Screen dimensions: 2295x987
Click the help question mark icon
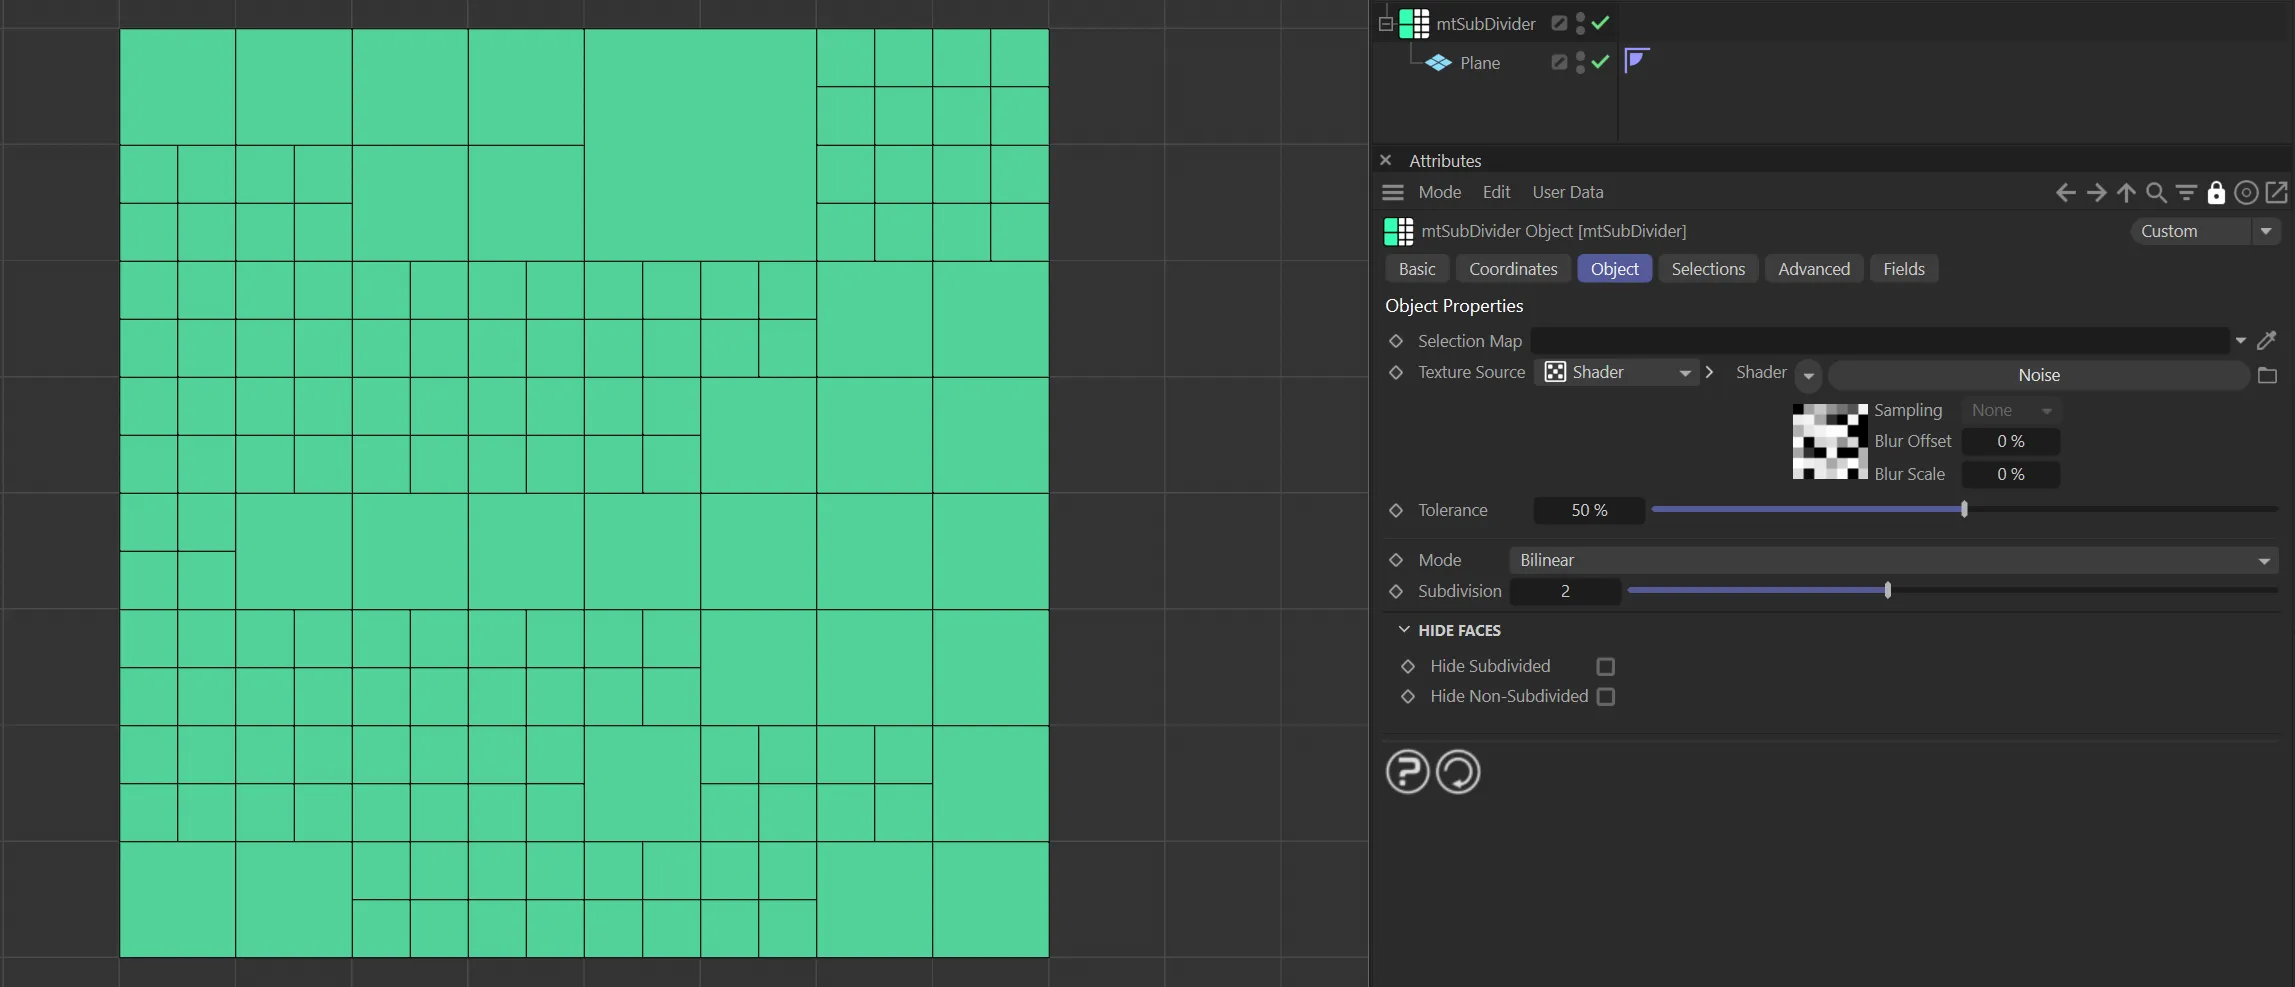click(x=1407, y=772)
